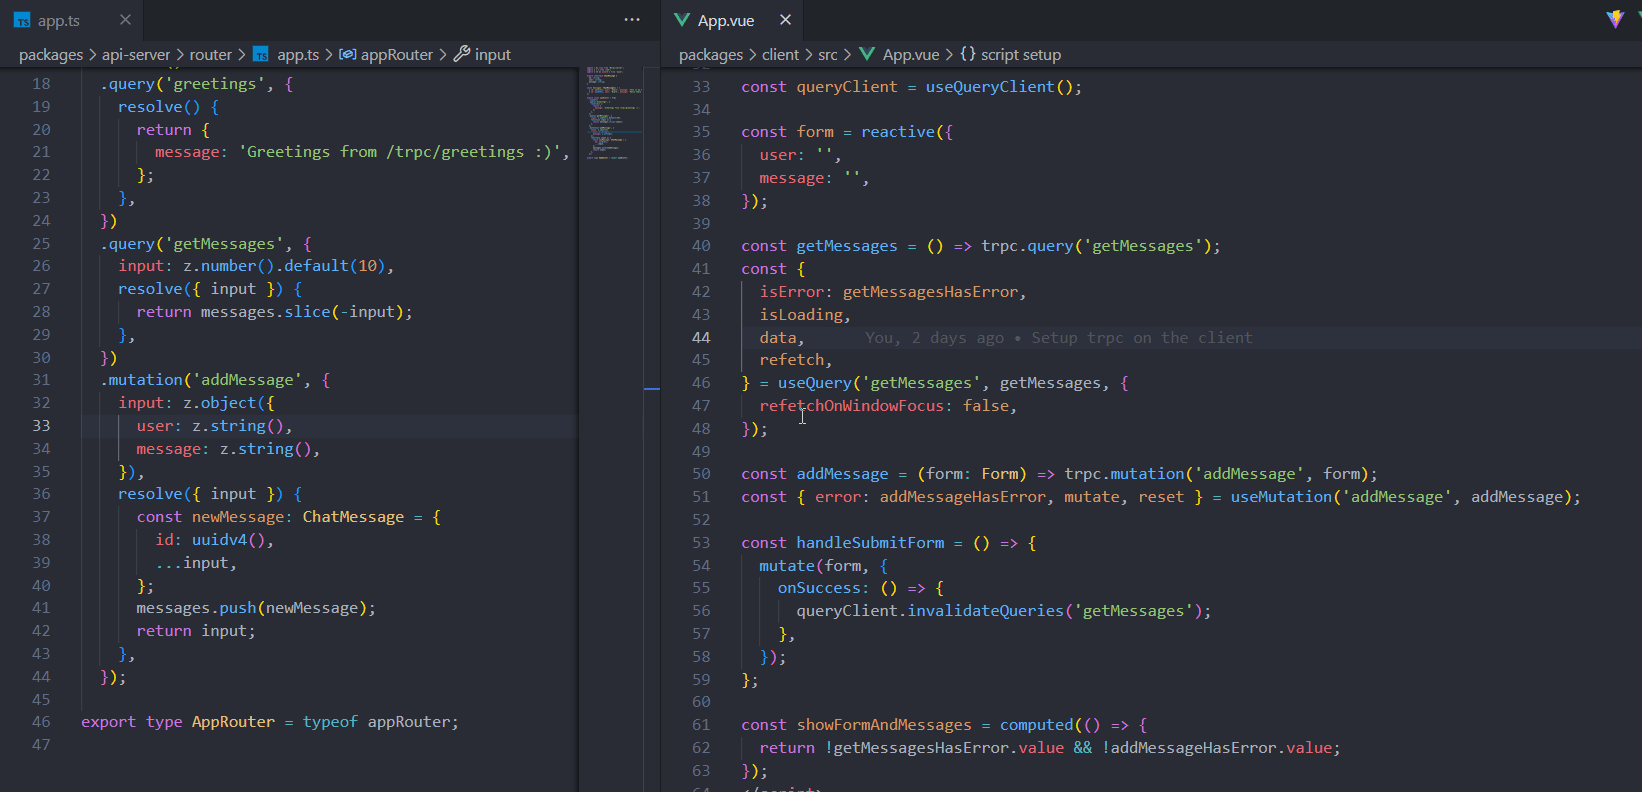The width and height of the screenshot is (1642, 792).
Task: Click the Vue icon in right breadcrumb
Action: click(867, 55)
